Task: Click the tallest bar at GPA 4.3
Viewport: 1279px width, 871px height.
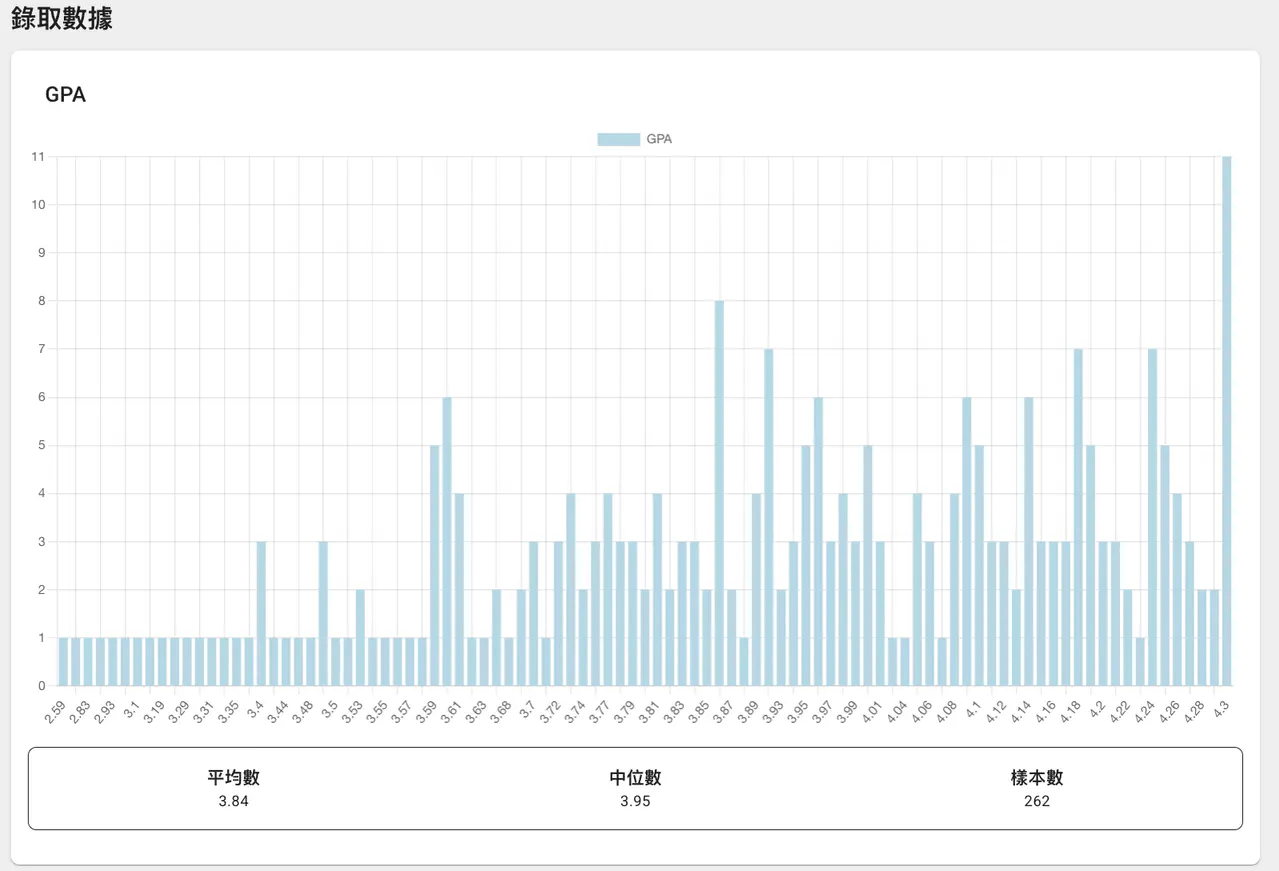Action: point(1226,421)
